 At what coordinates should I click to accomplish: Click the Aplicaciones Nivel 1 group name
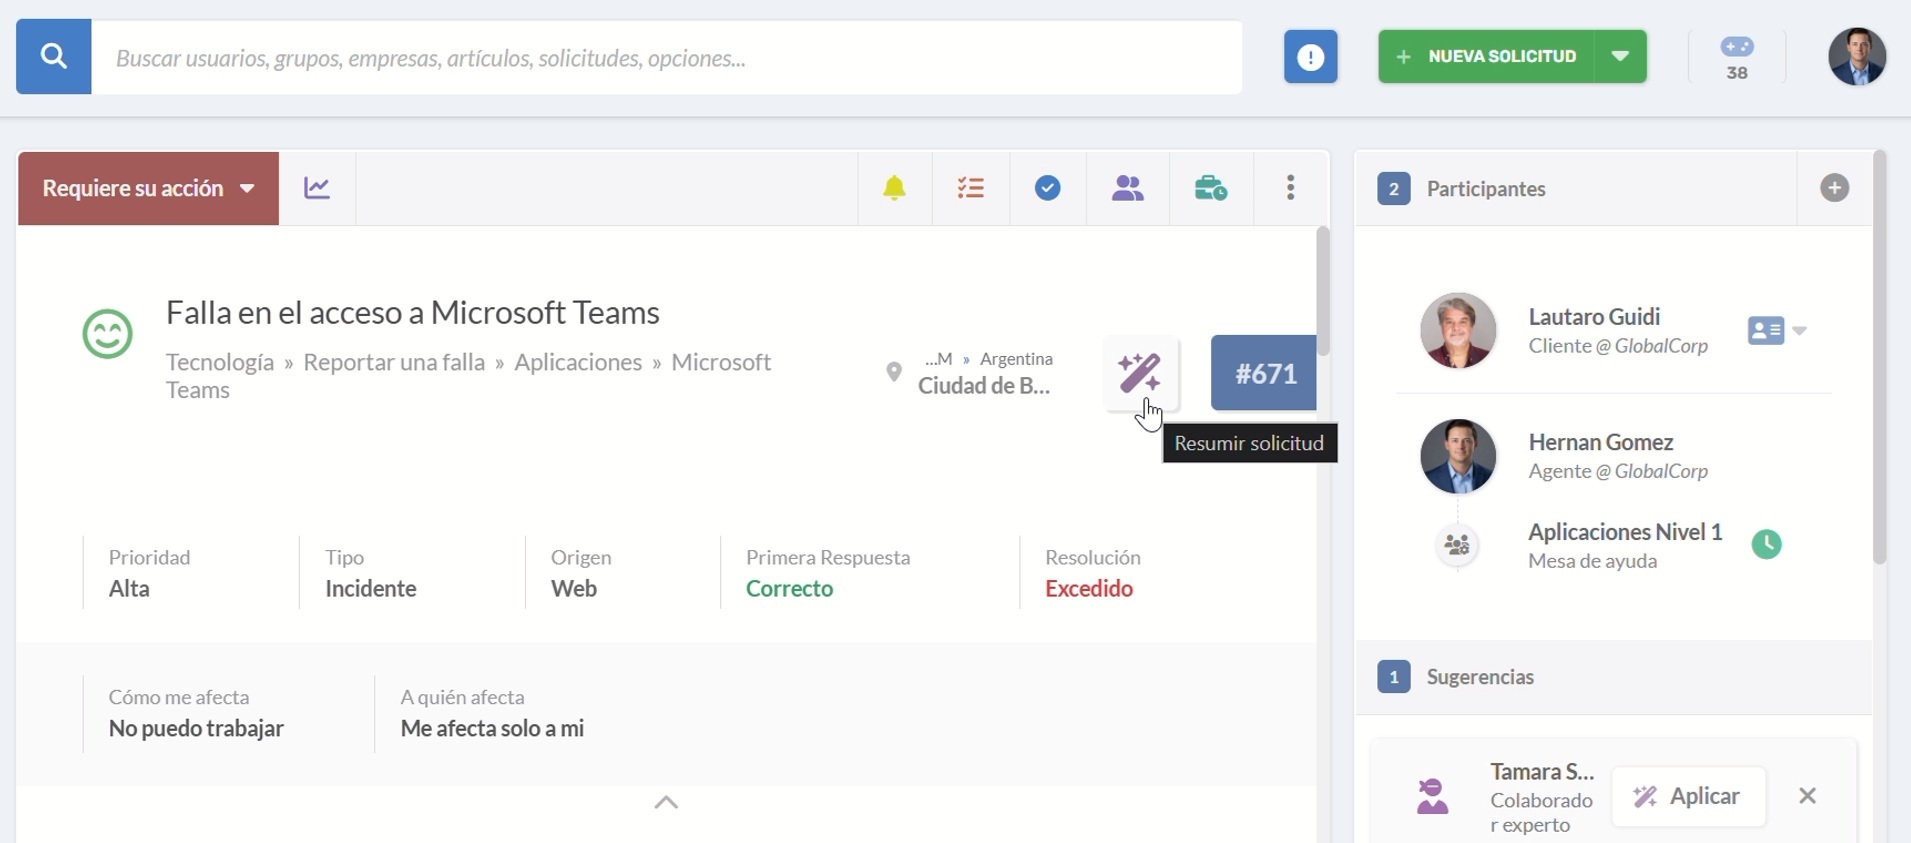(x=1625, y=532)
